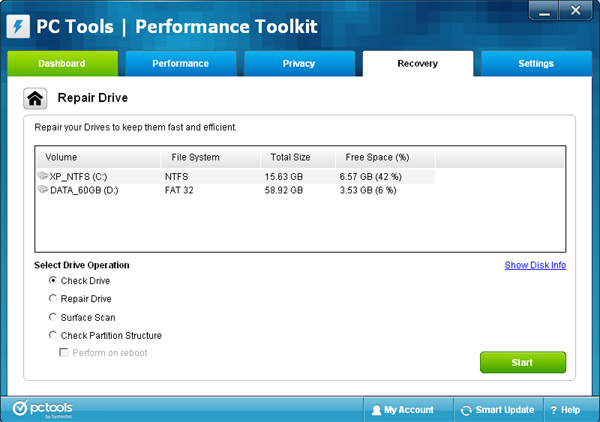Choose Check Partition Structure operation
The height and width of the screenshot is (422, 600).
[53, 335]
